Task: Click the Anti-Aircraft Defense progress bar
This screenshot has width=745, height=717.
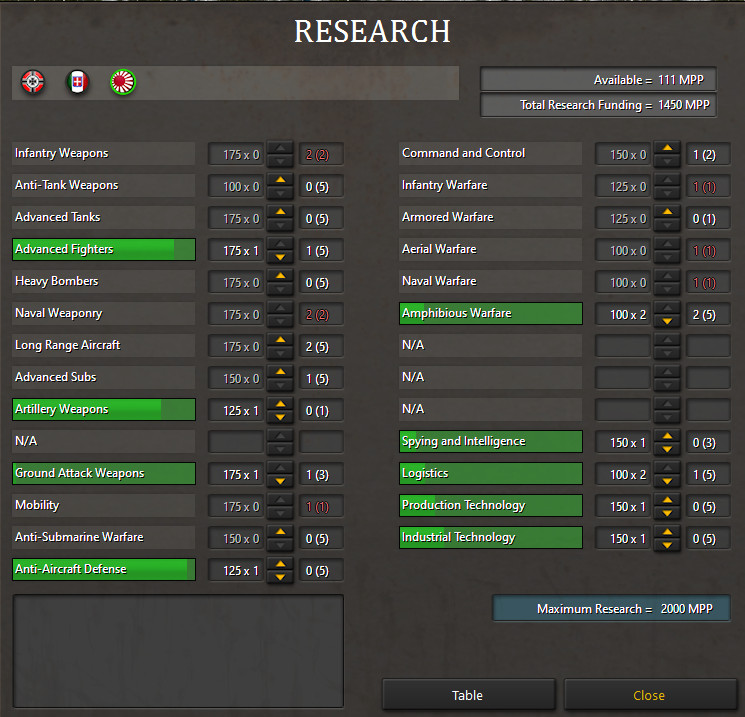Action: click(104, 569)
